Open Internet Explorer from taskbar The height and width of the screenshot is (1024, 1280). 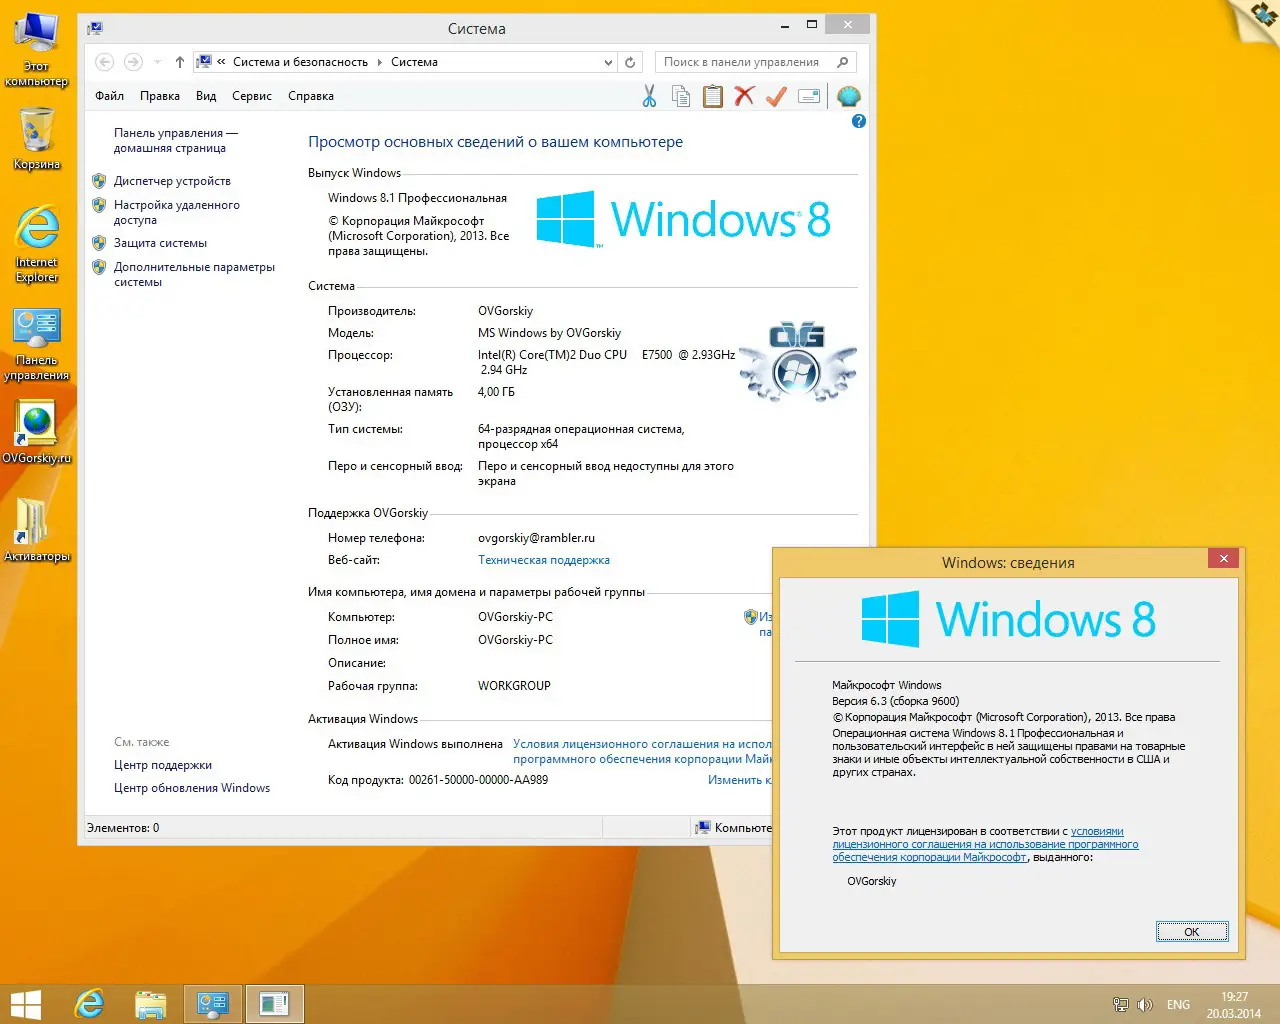click(90, 1004)
